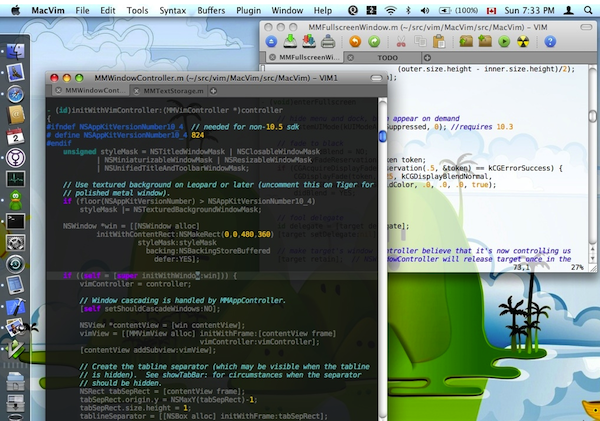600x421 pixels.
Task: Open Adium green duck icon in the Dock
Action: [16, 200]
